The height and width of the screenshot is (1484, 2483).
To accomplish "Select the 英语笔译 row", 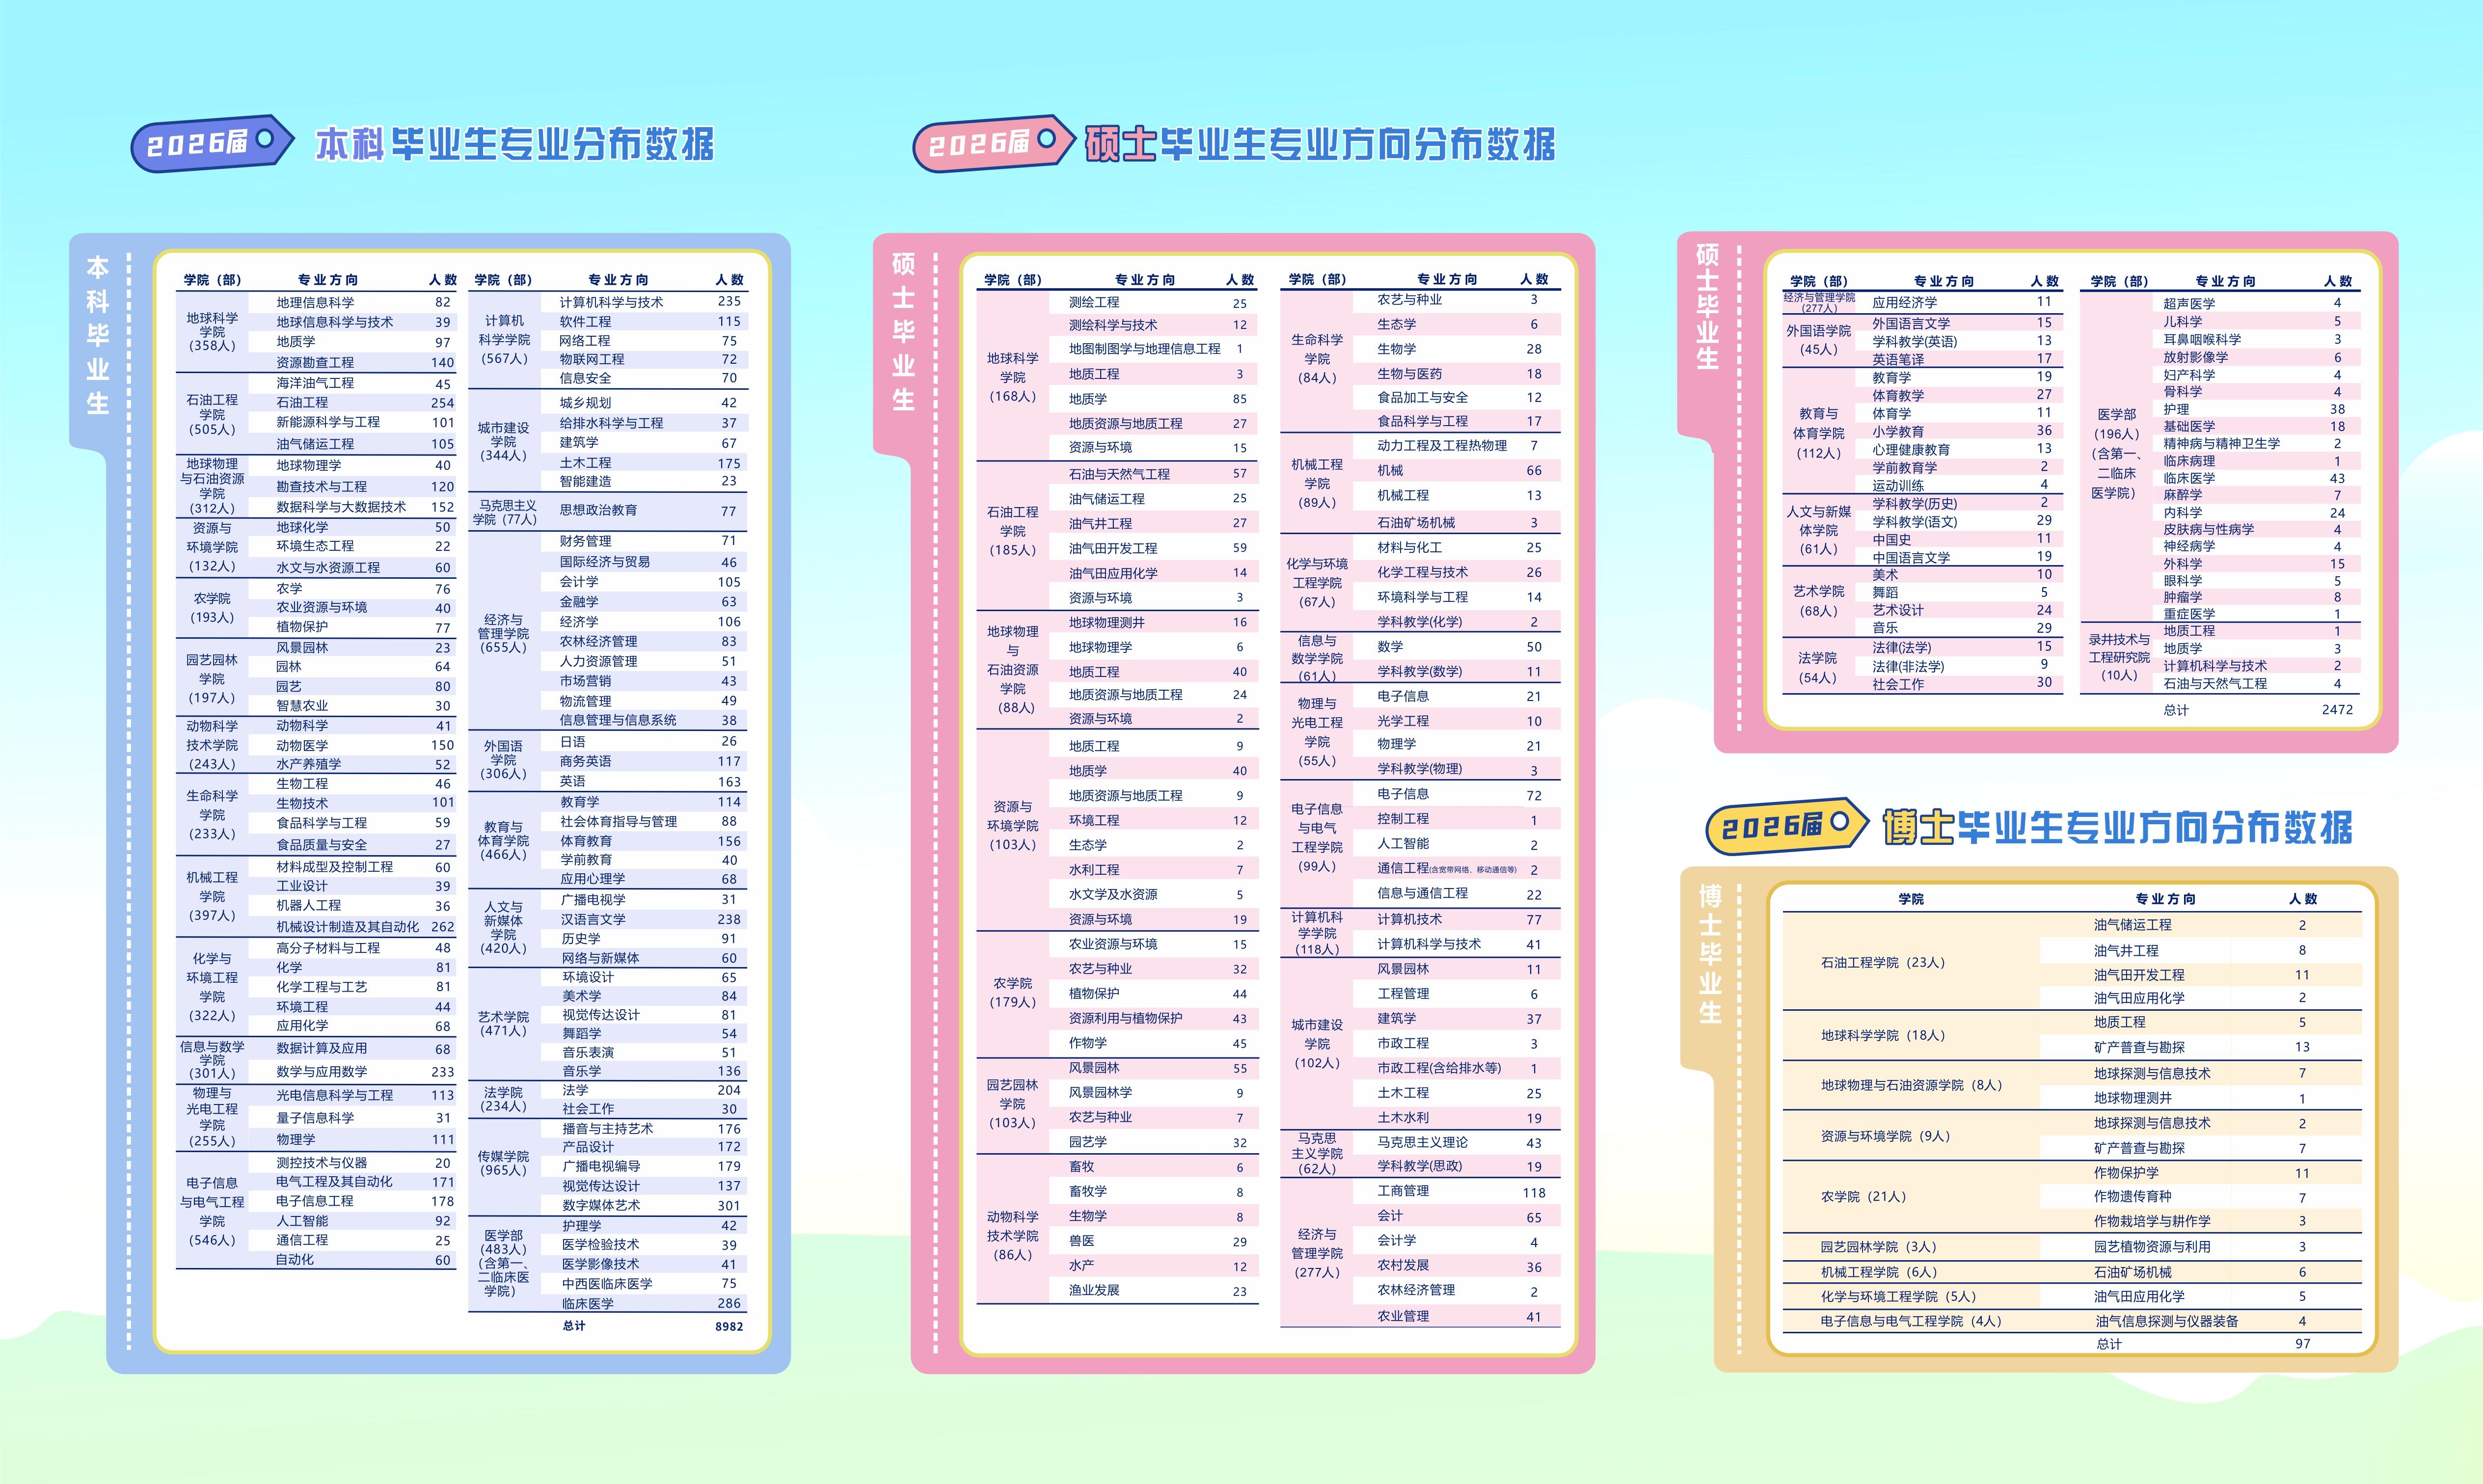I will coord(1960,359).
